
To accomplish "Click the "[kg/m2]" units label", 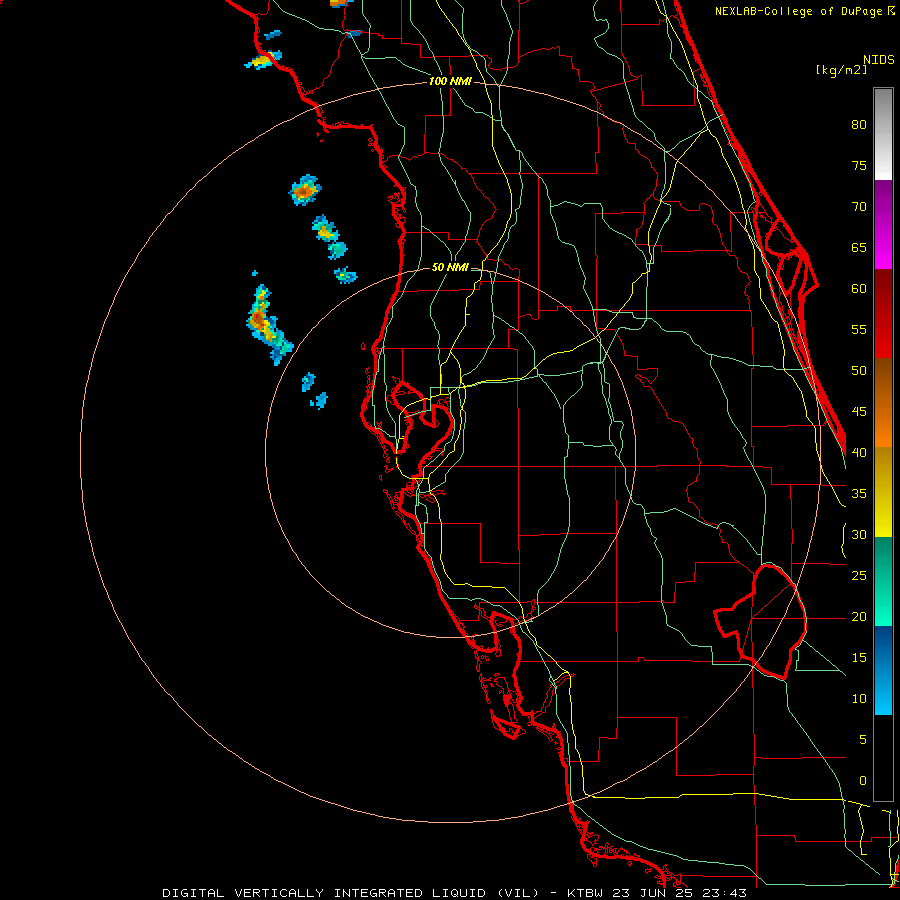I will tap(841, 70).
